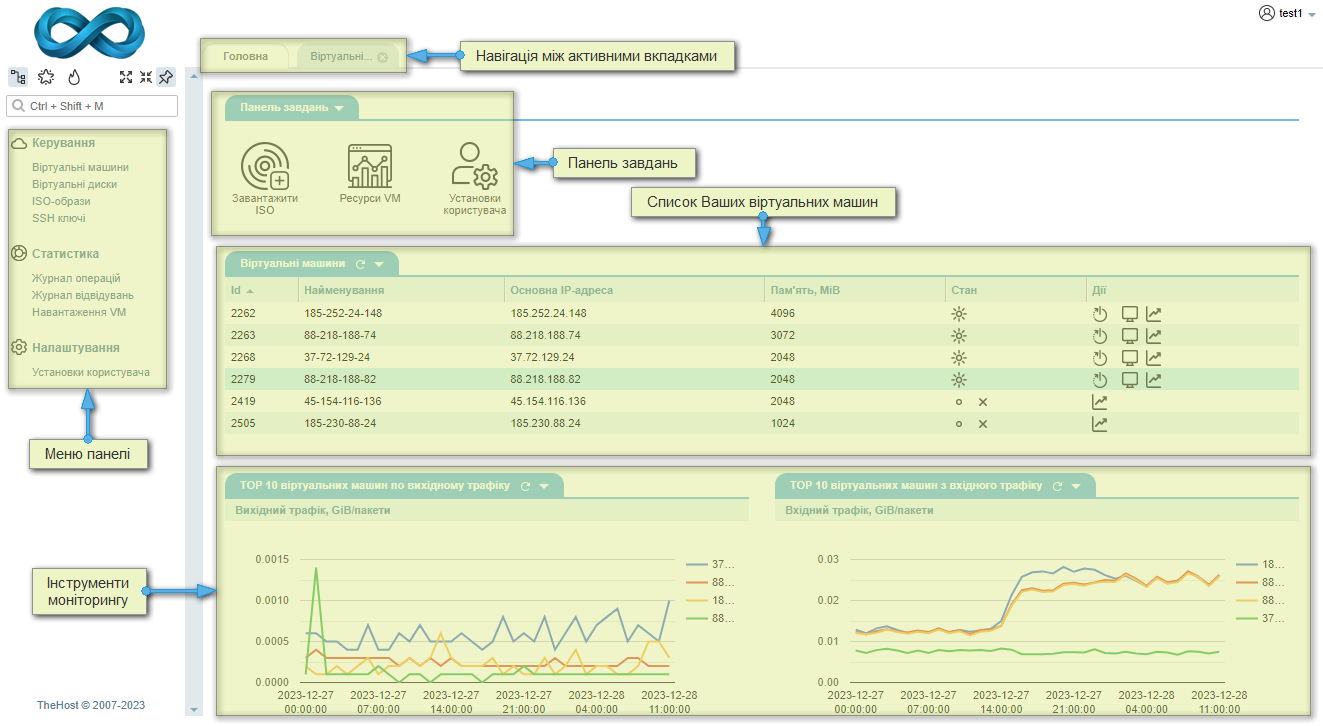Collapse the Статистика menu section
Viewport: 1323px width, 726px height.
point(65,254)
